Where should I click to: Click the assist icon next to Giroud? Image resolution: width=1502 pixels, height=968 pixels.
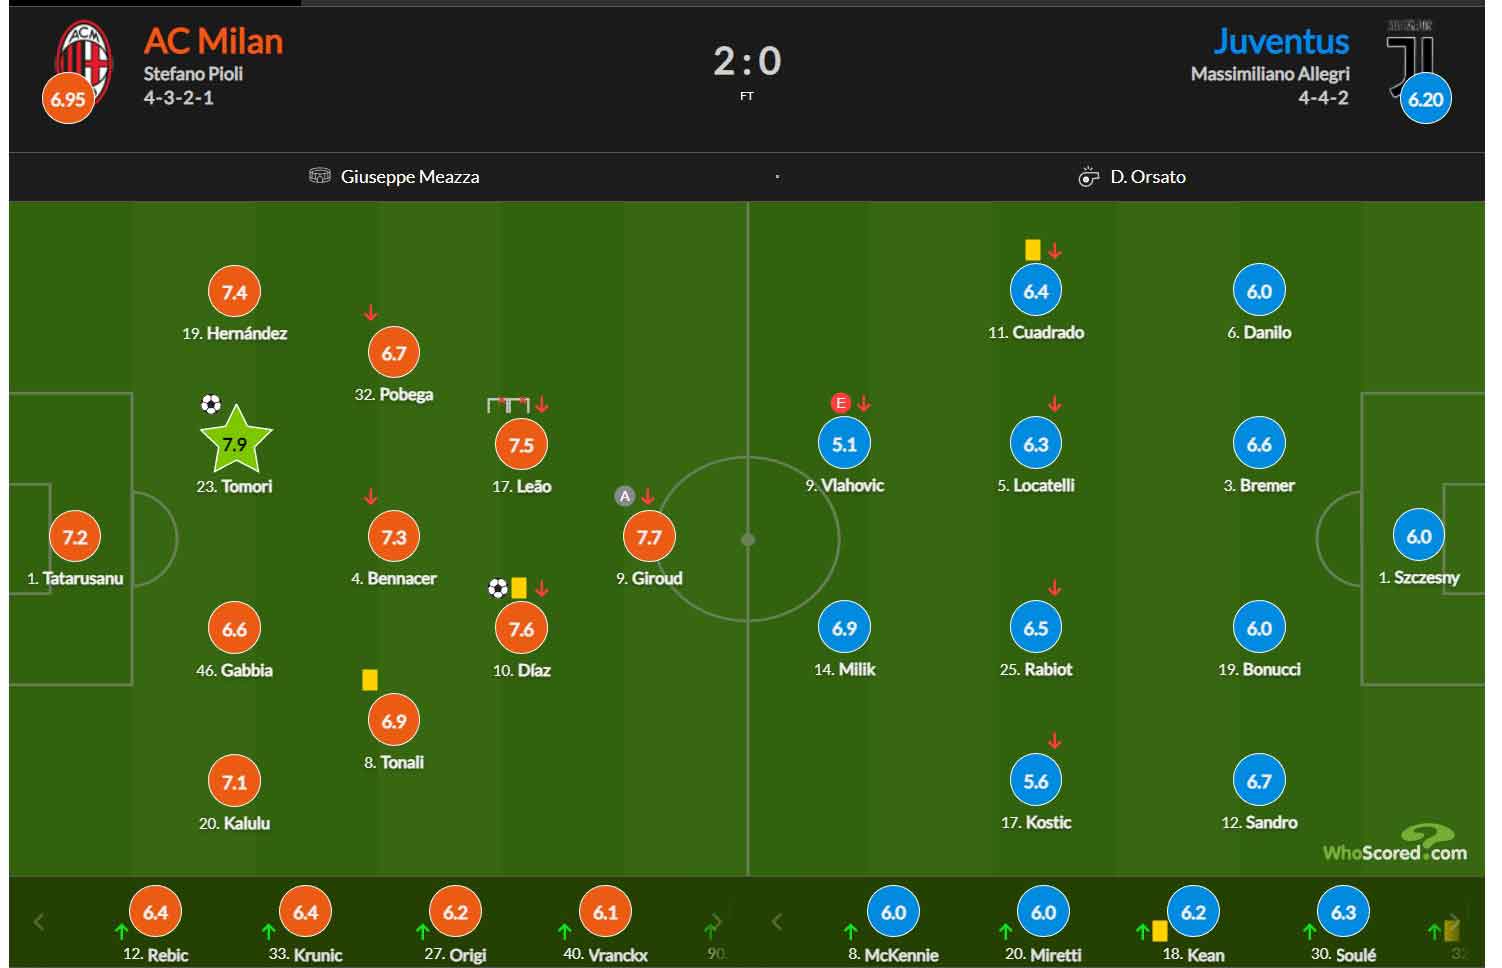(x=625, y=496)
